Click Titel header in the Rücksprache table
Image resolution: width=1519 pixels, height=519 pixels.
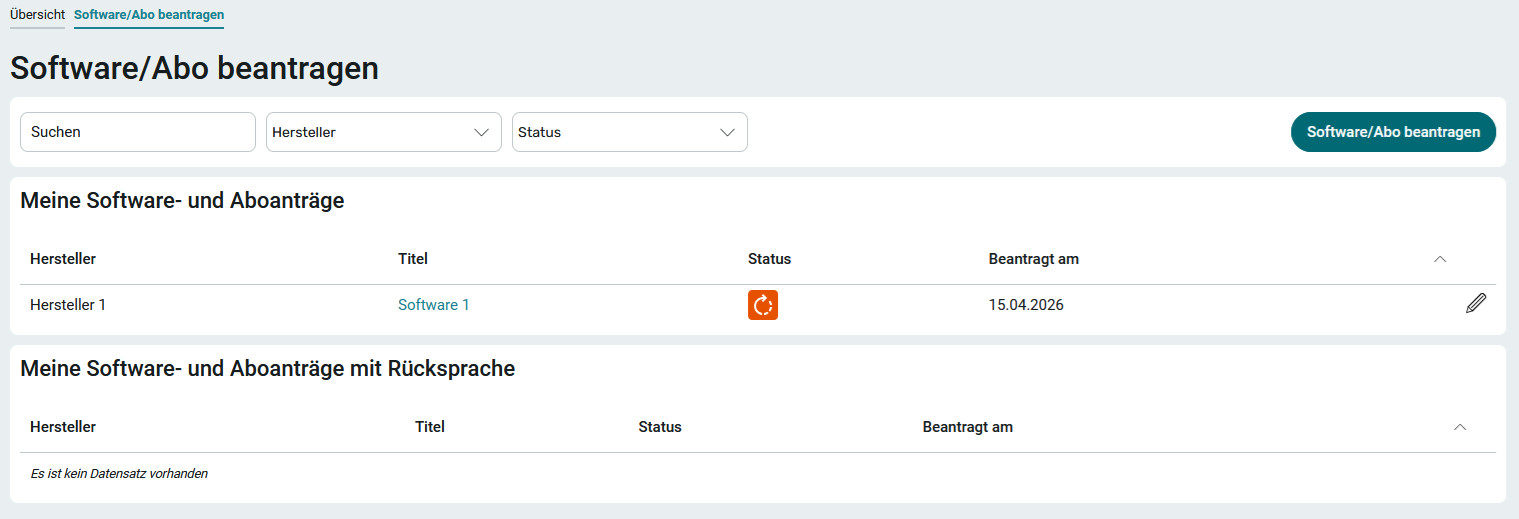429,427
